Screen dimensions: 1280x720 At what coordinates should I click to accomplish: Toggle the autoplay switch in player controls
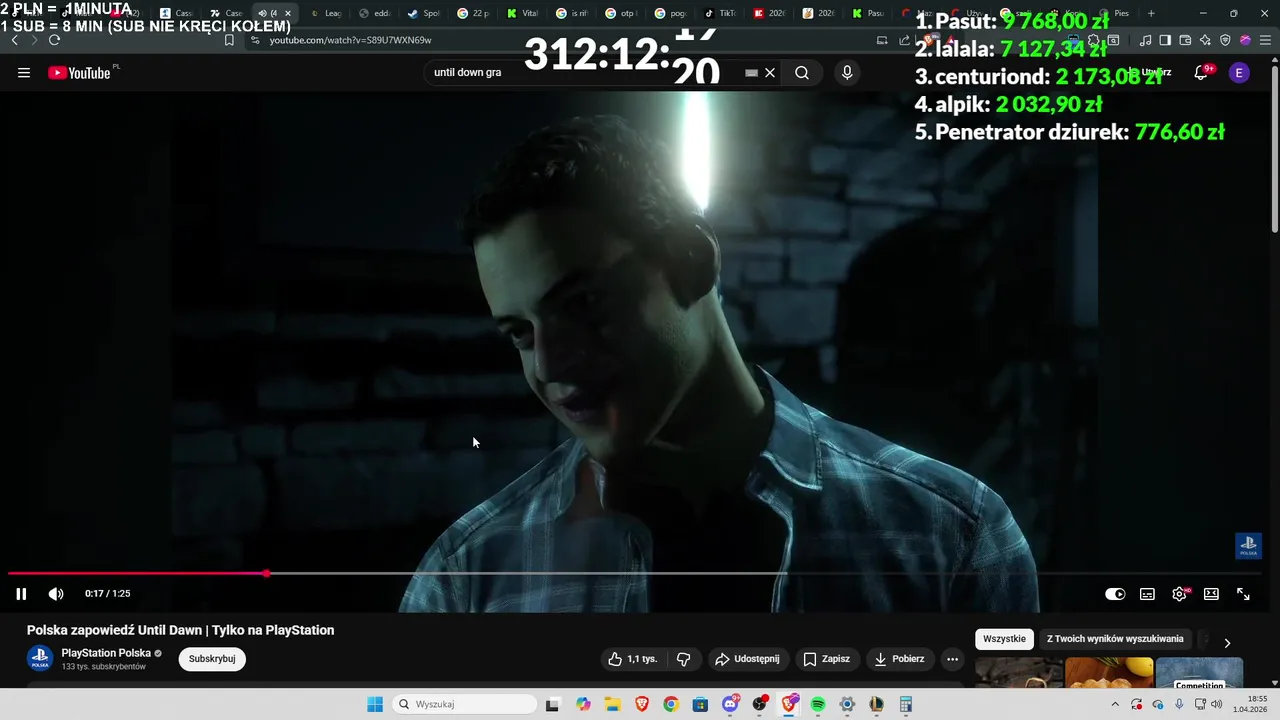tap(1115, 594)
